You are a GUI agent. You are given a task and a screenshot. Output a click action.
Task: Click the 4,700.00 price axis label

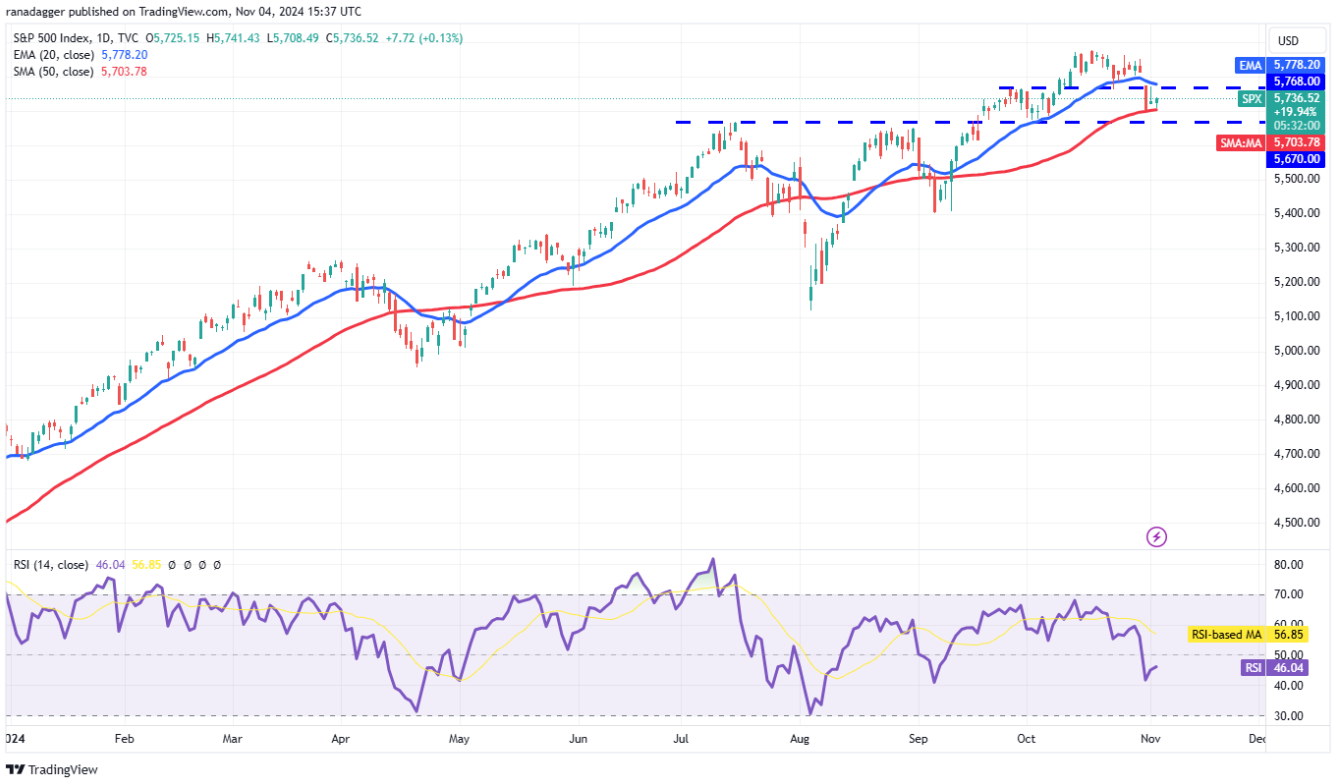[x=1297, y=454]
